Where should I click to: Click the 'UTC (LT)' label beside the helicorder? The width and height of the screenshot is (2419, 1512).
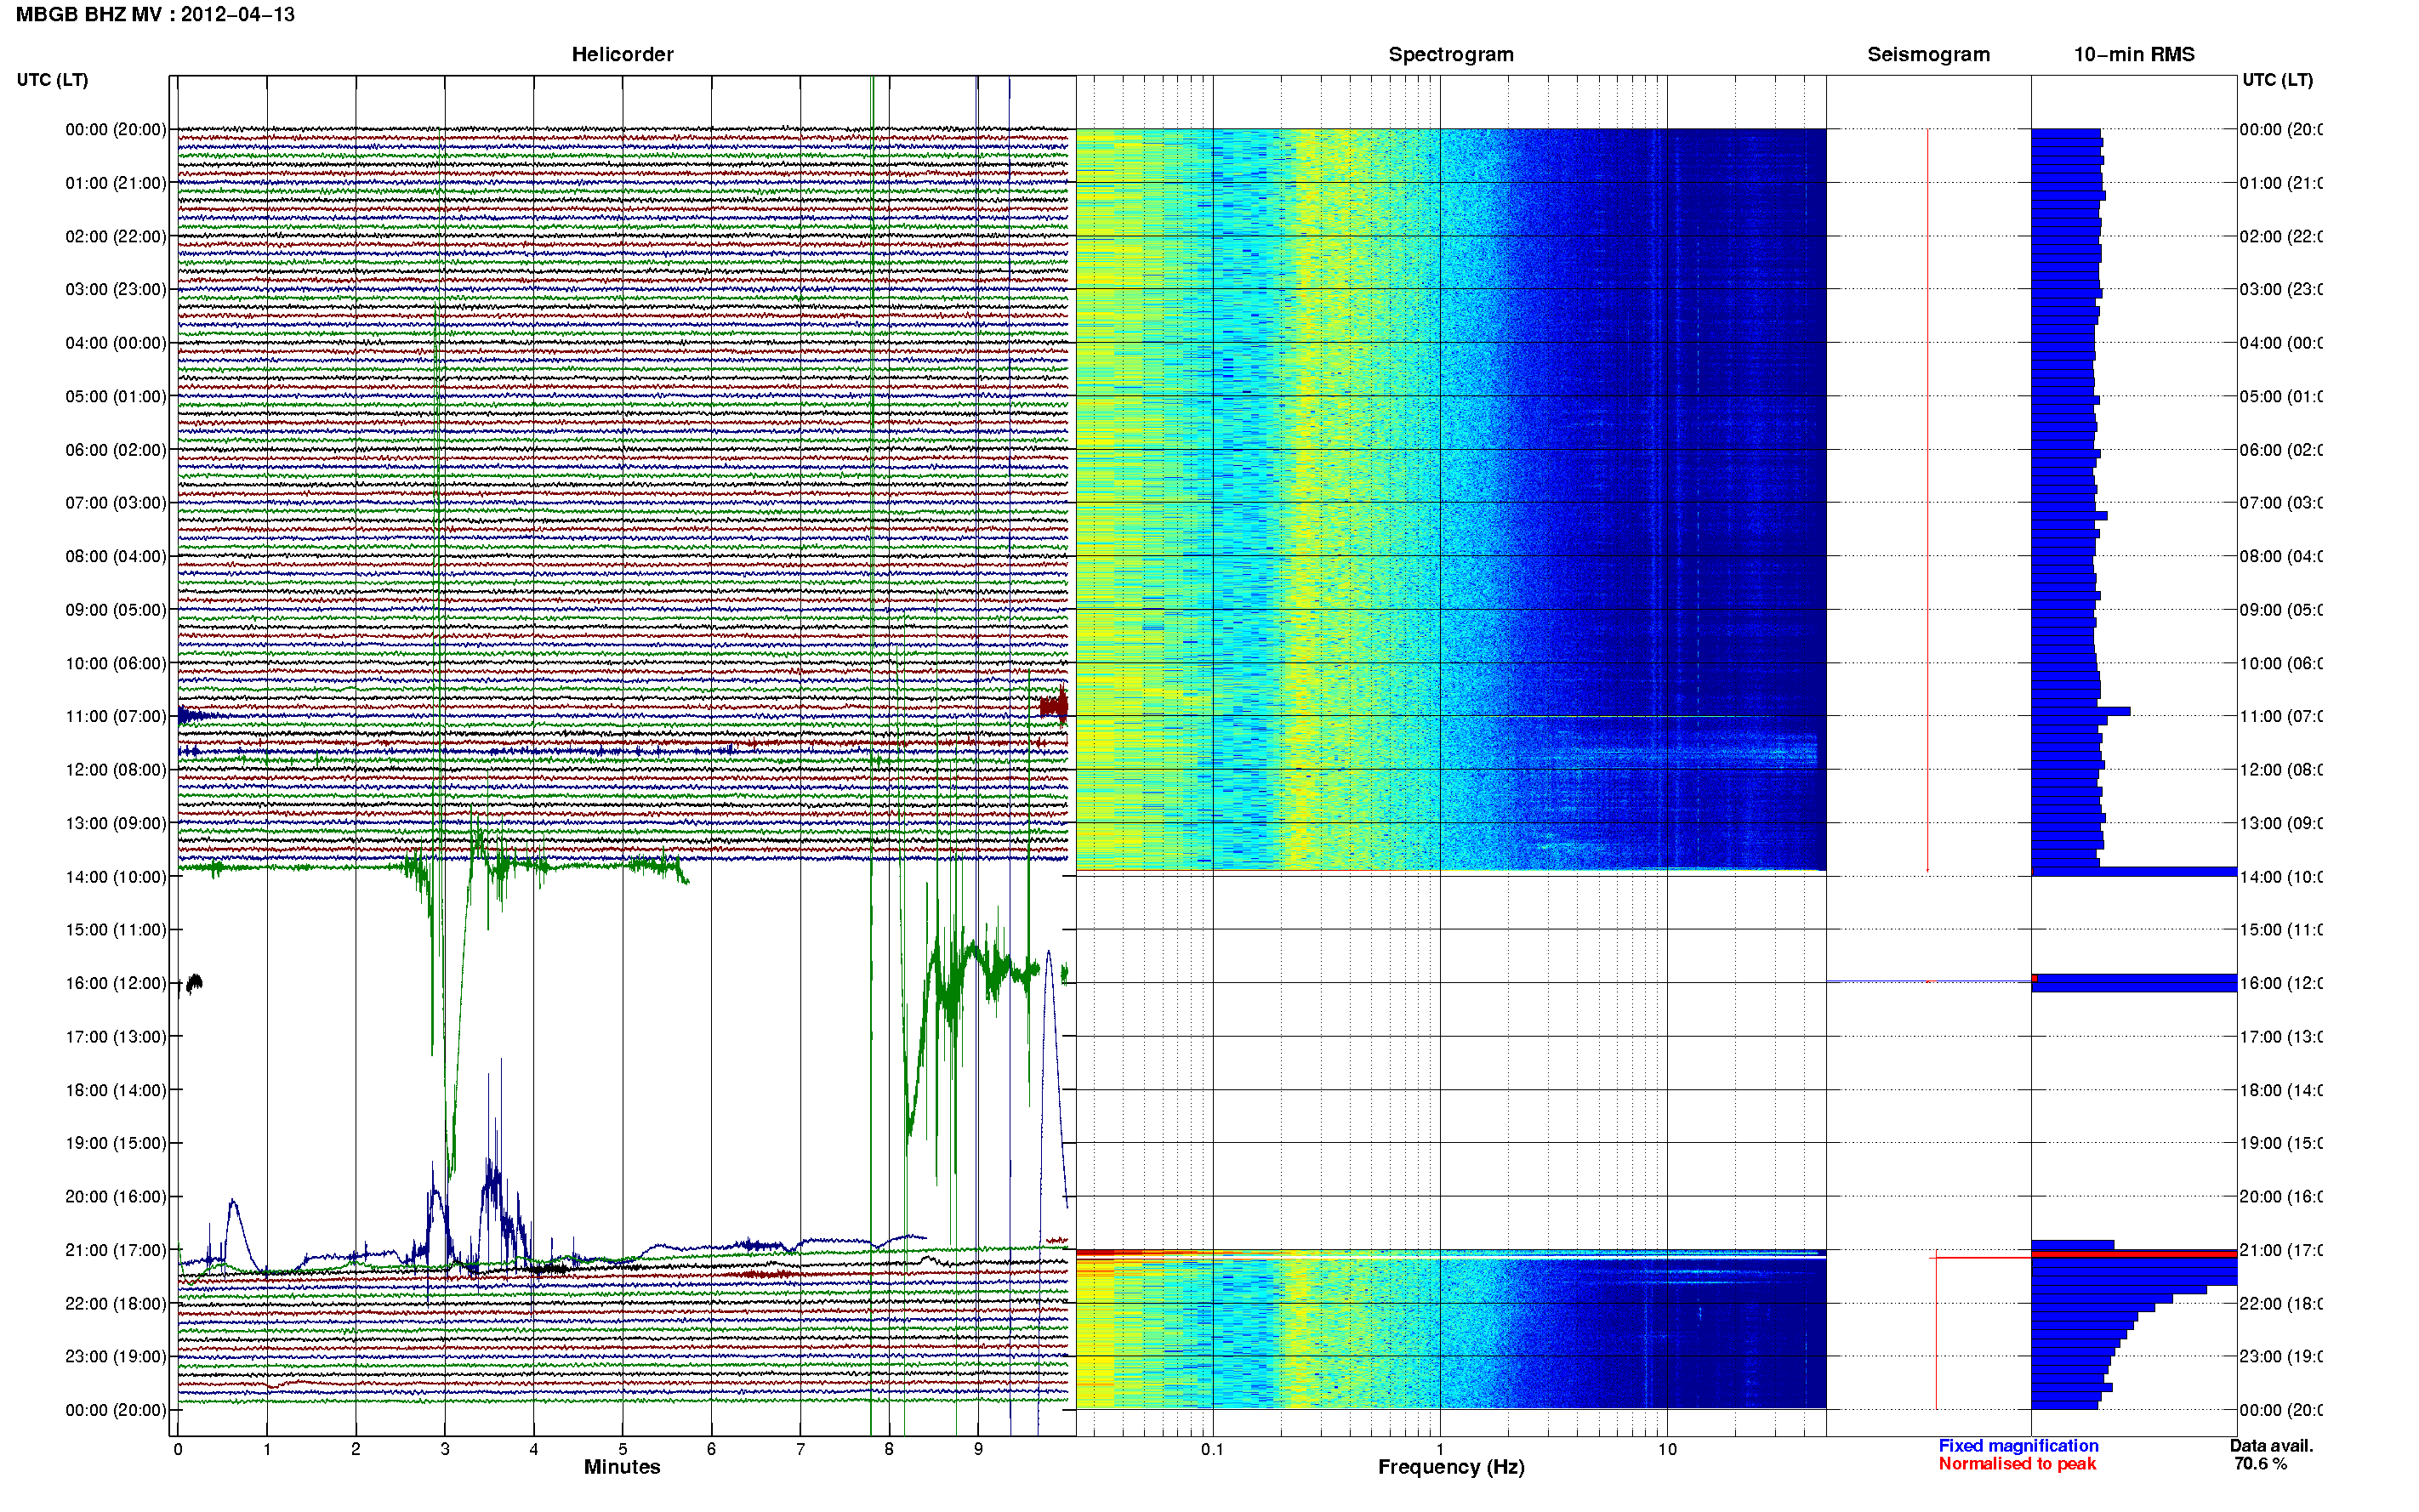click(x=52, y=80)
